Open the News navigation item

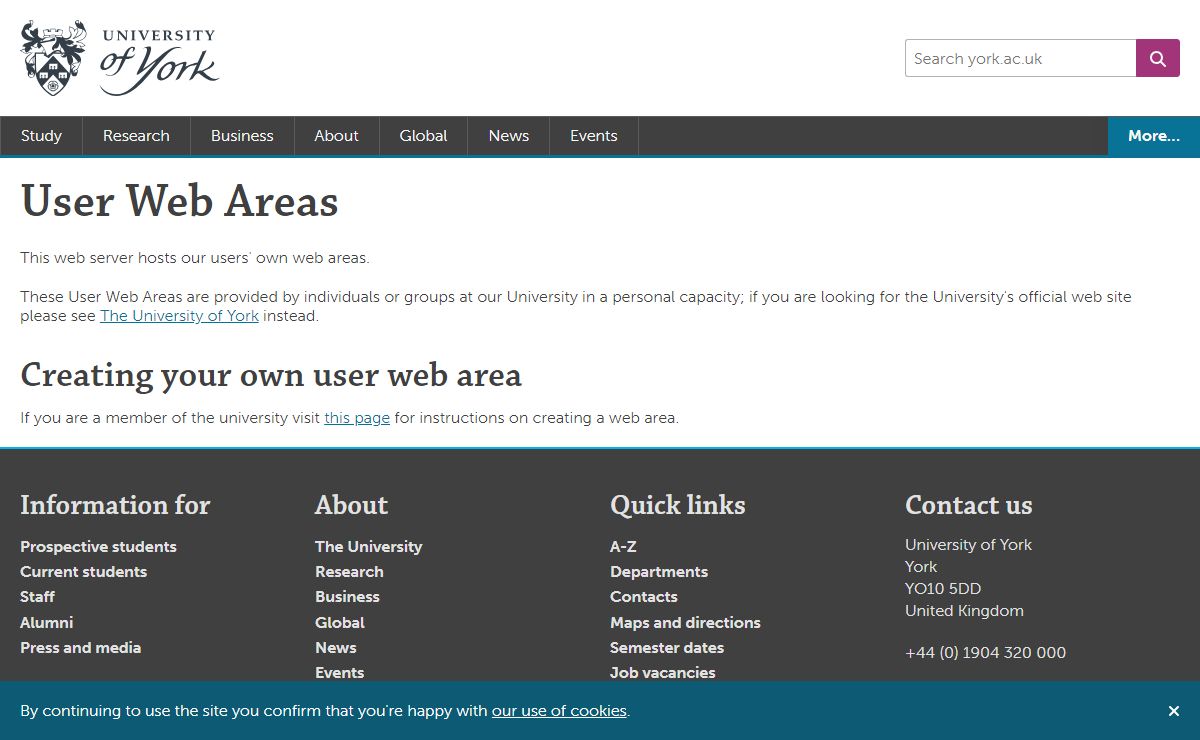click(508, 136)
